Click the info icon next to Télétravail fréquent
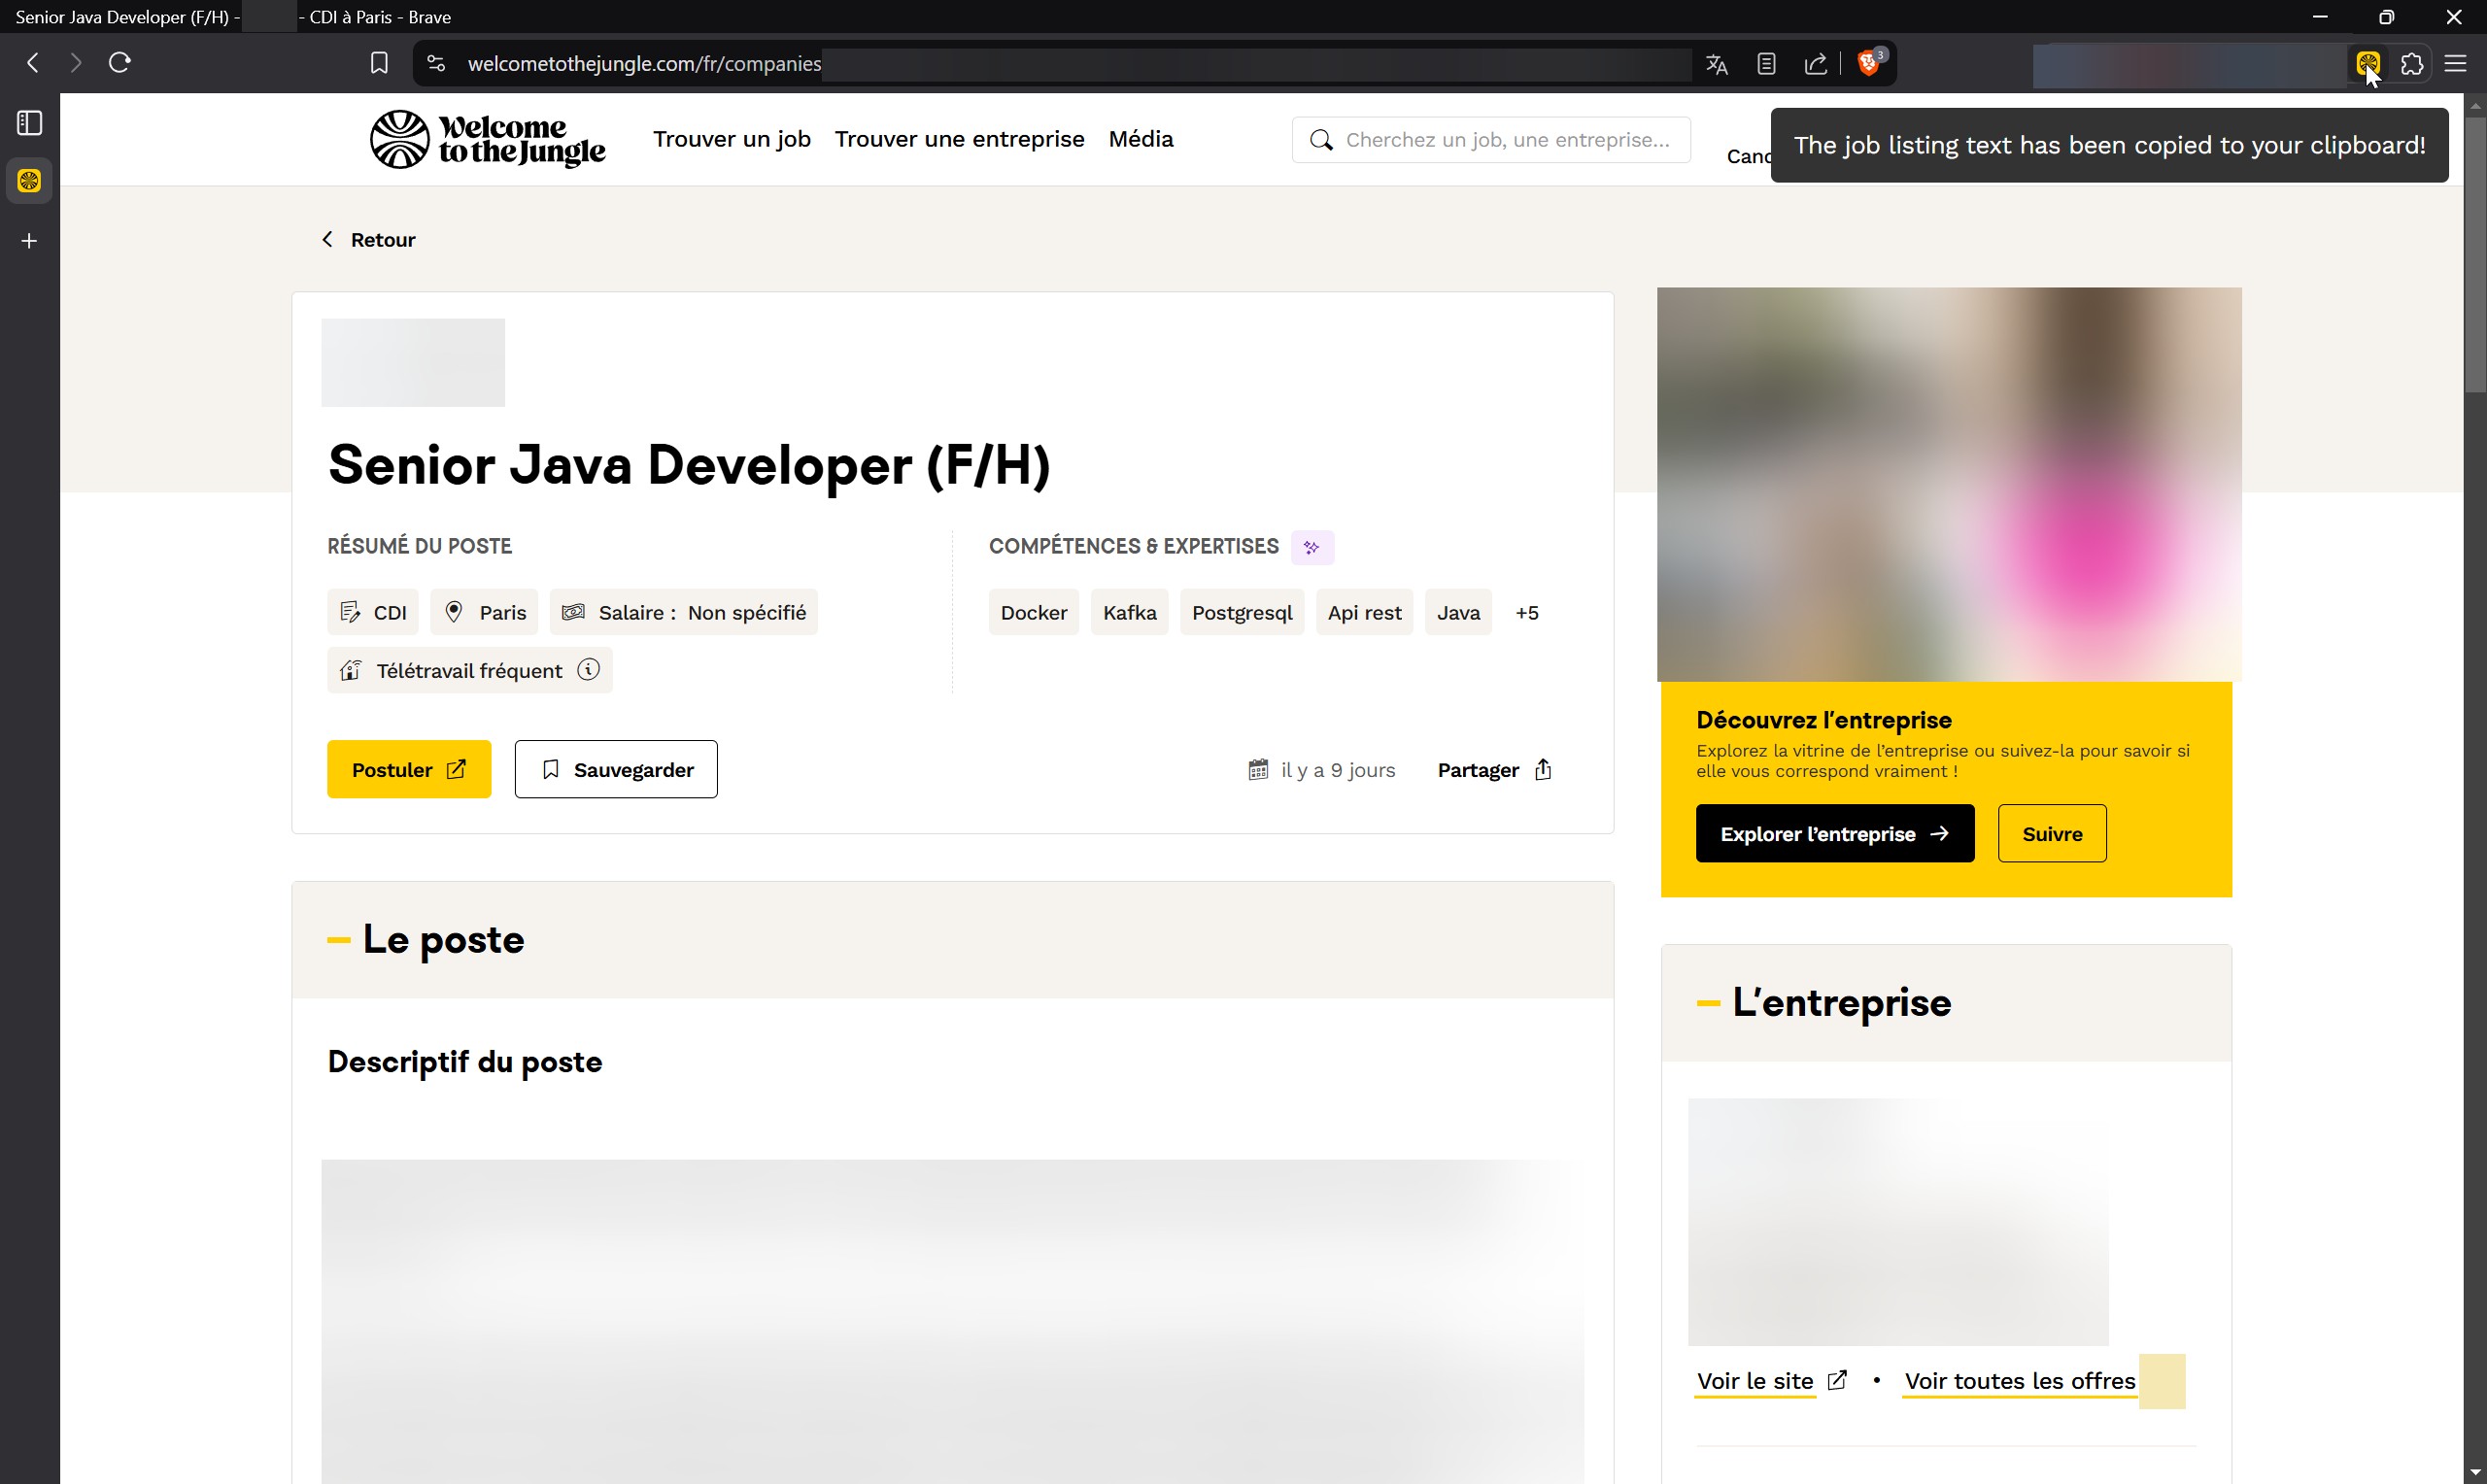This screenshot has width=2487, height=1484. 589,670
